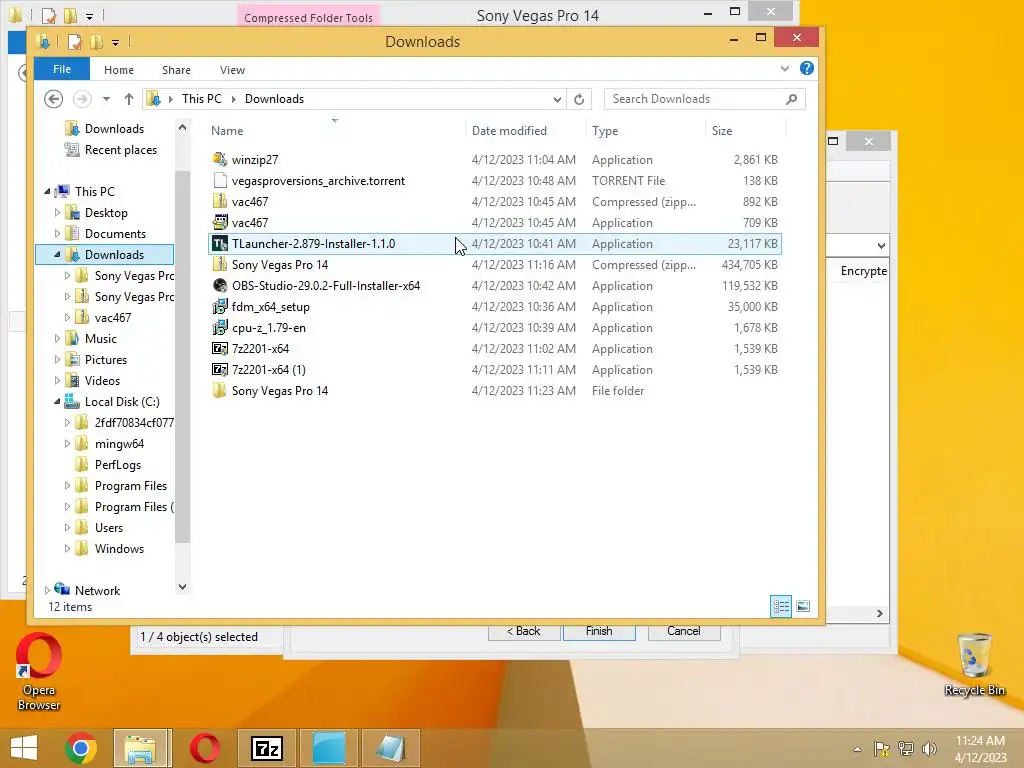Click the Action Center flag tray icon
Viewport: 1024px width, 768px height.
coord(882,749)
